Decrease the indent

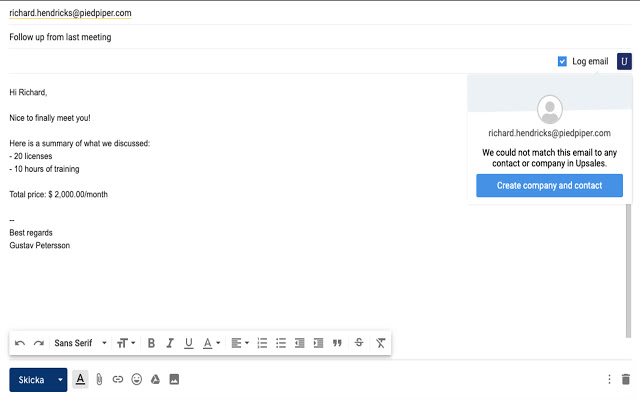tap(300, 343)
